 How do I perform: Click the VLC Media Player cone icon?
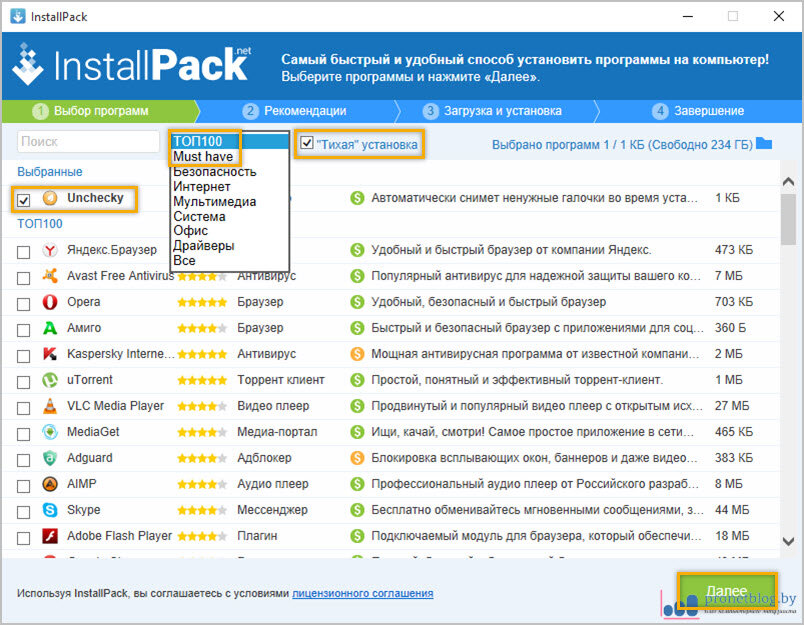click(50, 406)
